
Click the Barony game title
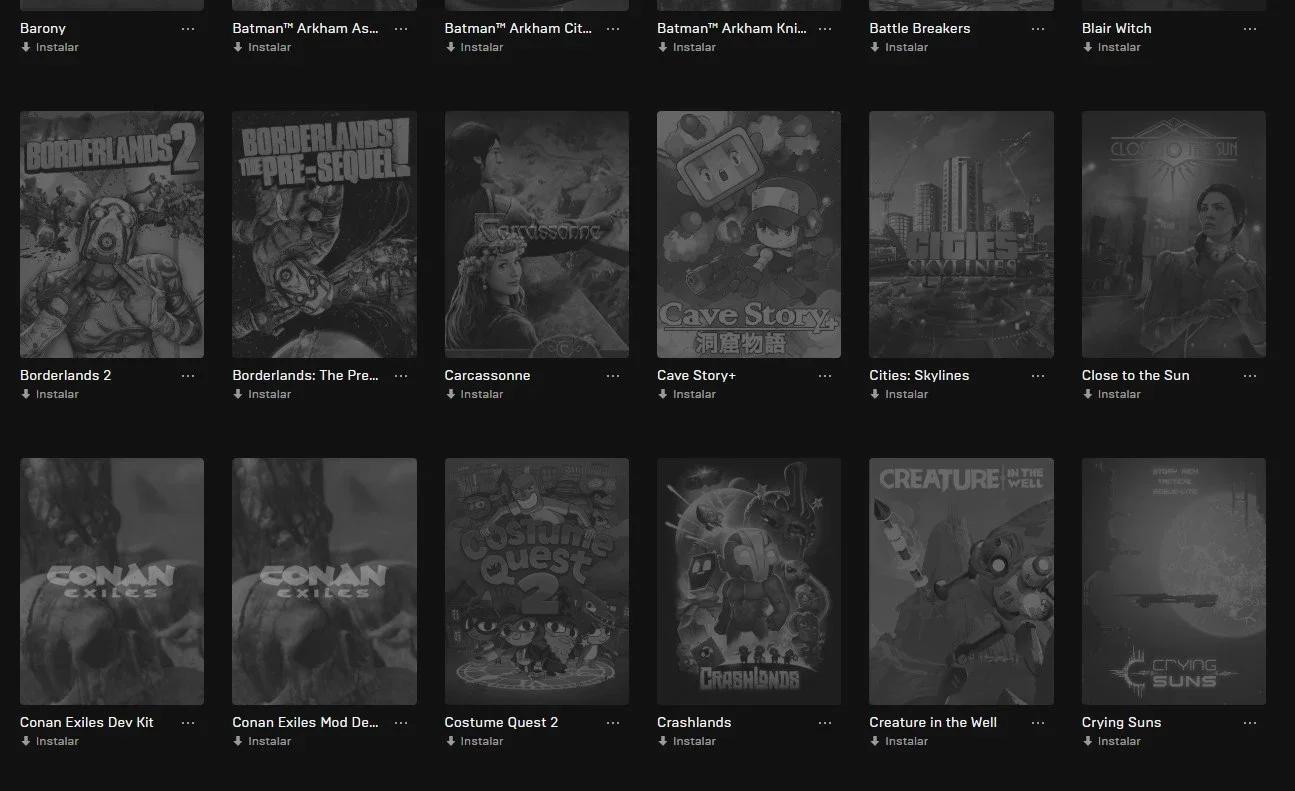coord(43,28)
